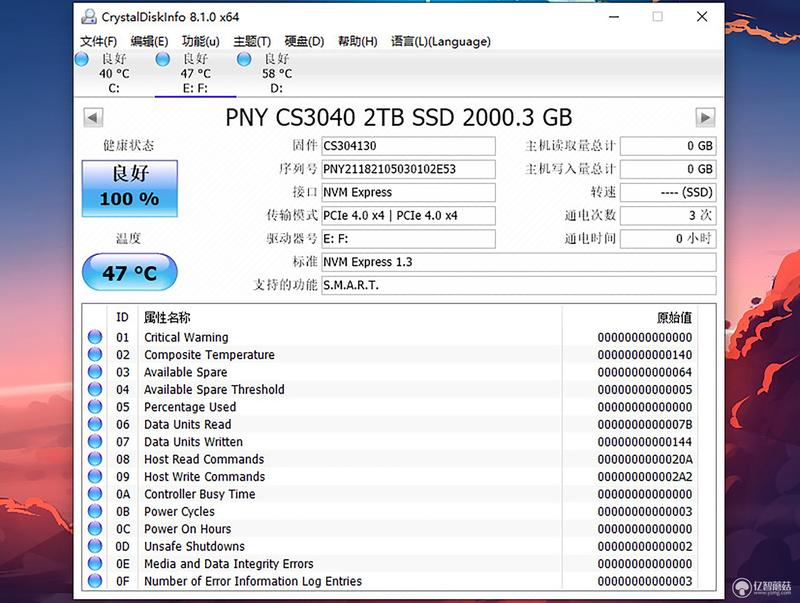Open the 主题(T) menu

(x=252, y=41)
